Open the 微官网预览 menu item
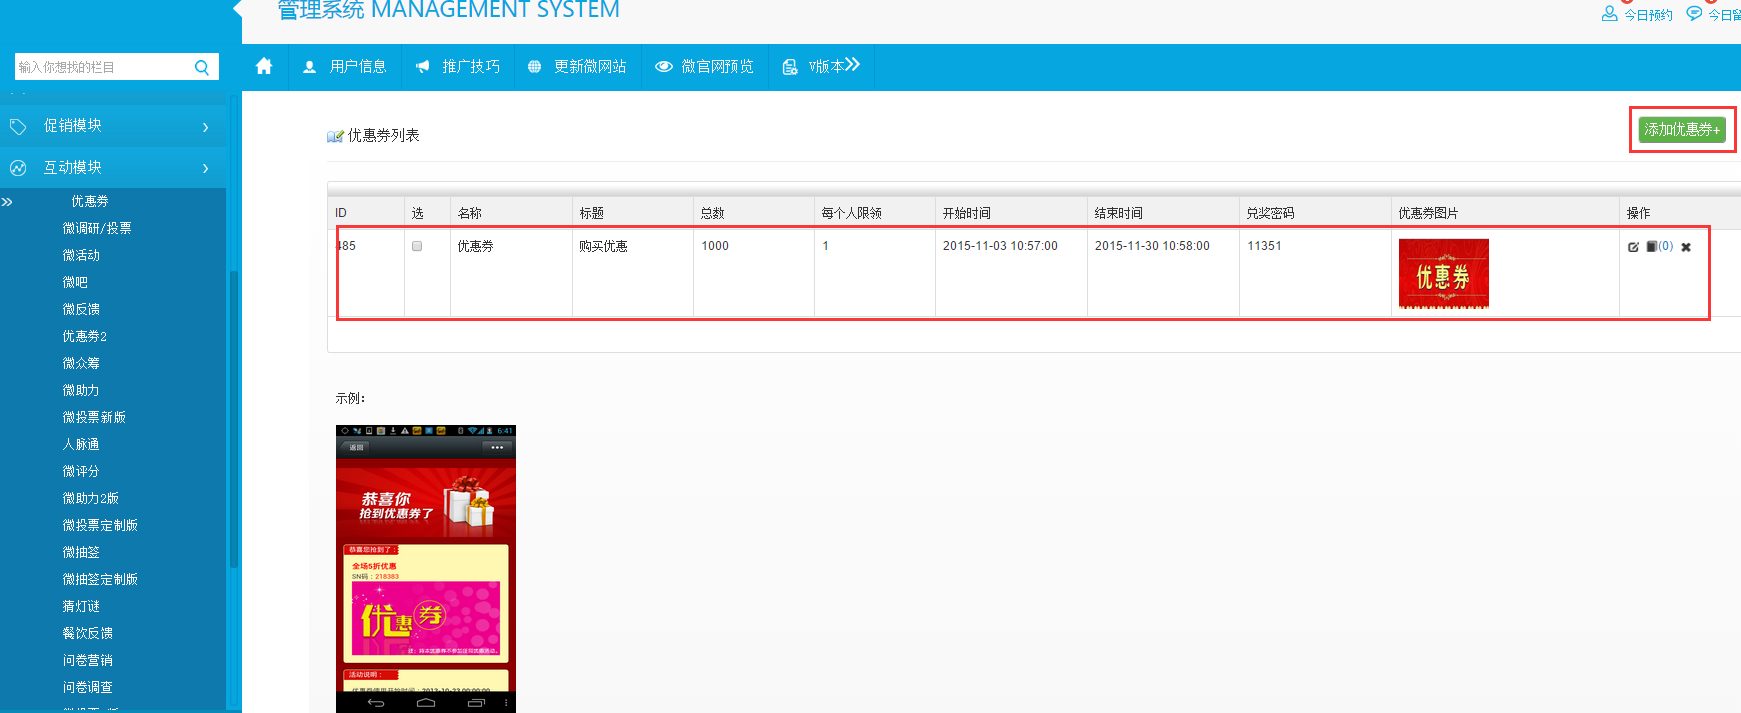The height and width of the screenshot is (713, 1741). [705, 67]
